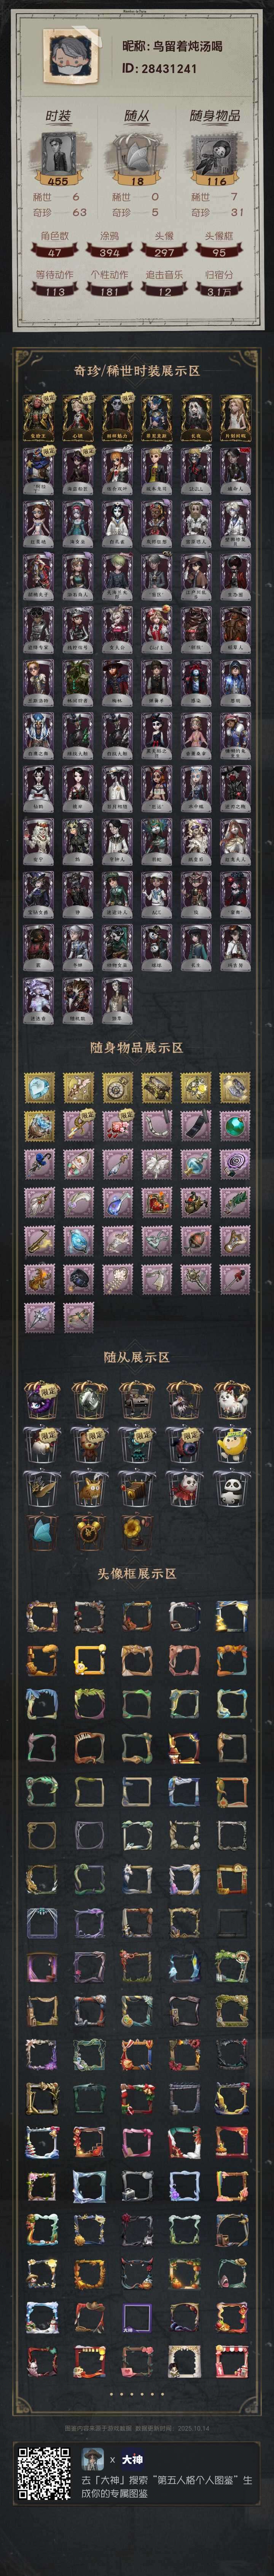Viewport: 274px width, 2576px height.
Task: Click the 随身物品展示区 section header
Action: click(137, 1048)
